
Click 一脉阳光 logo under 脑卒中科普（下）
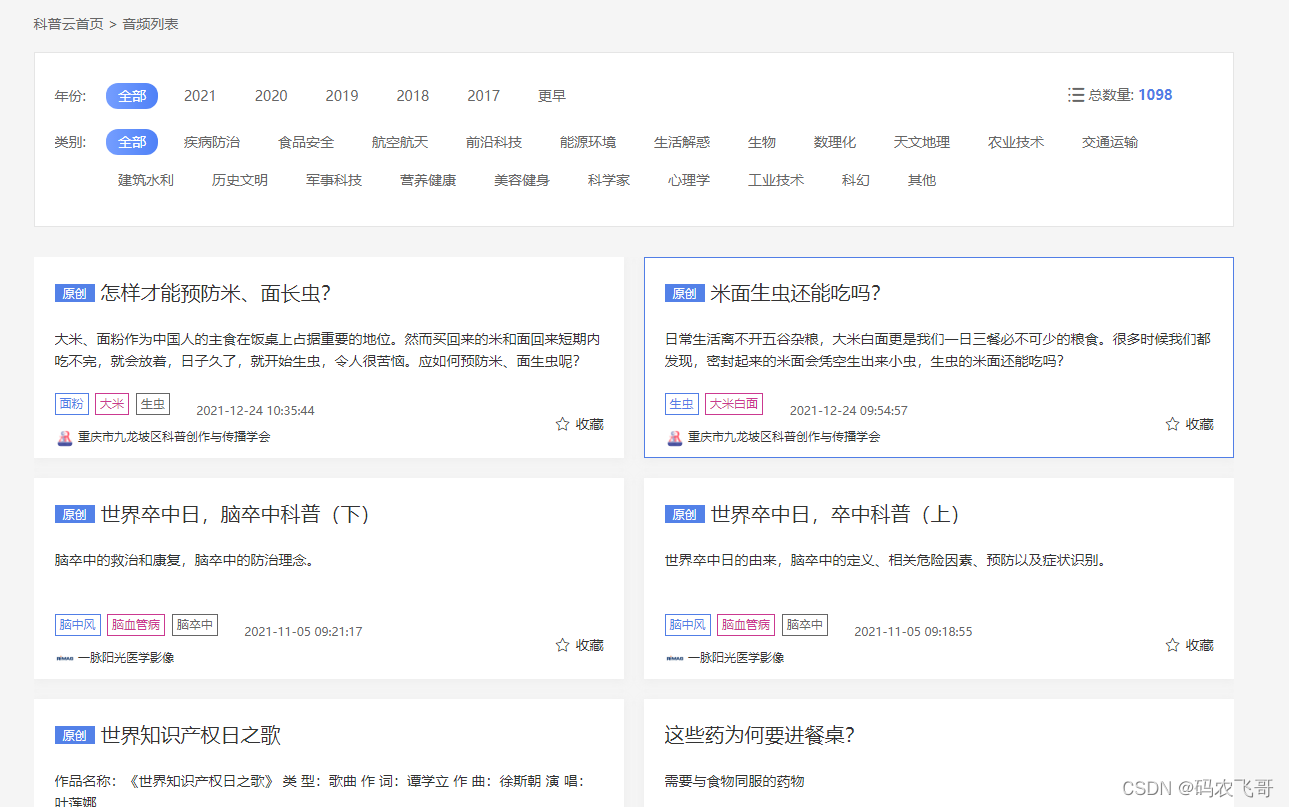(x=64, y=658)
